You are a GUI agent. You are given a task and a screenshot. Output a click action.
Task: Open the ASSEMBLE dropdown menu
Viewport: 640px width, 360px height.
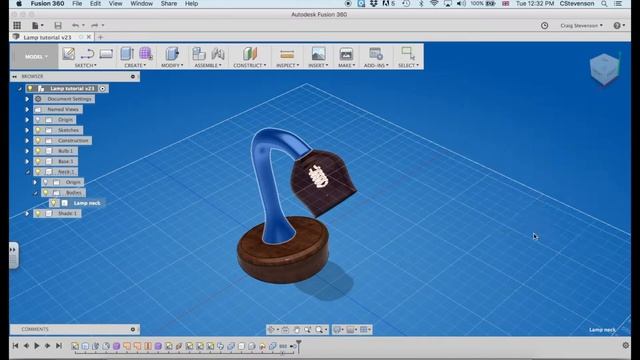208,65
